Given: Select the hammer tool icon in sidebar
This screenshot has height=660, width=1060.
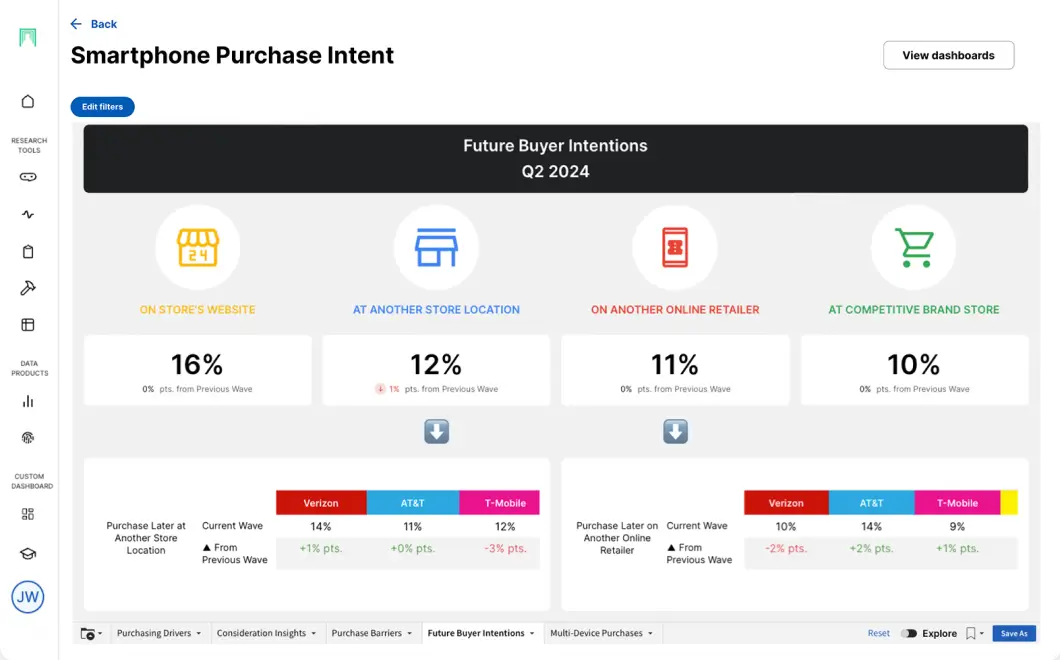Looking at the screenshot, I should 28,288.
